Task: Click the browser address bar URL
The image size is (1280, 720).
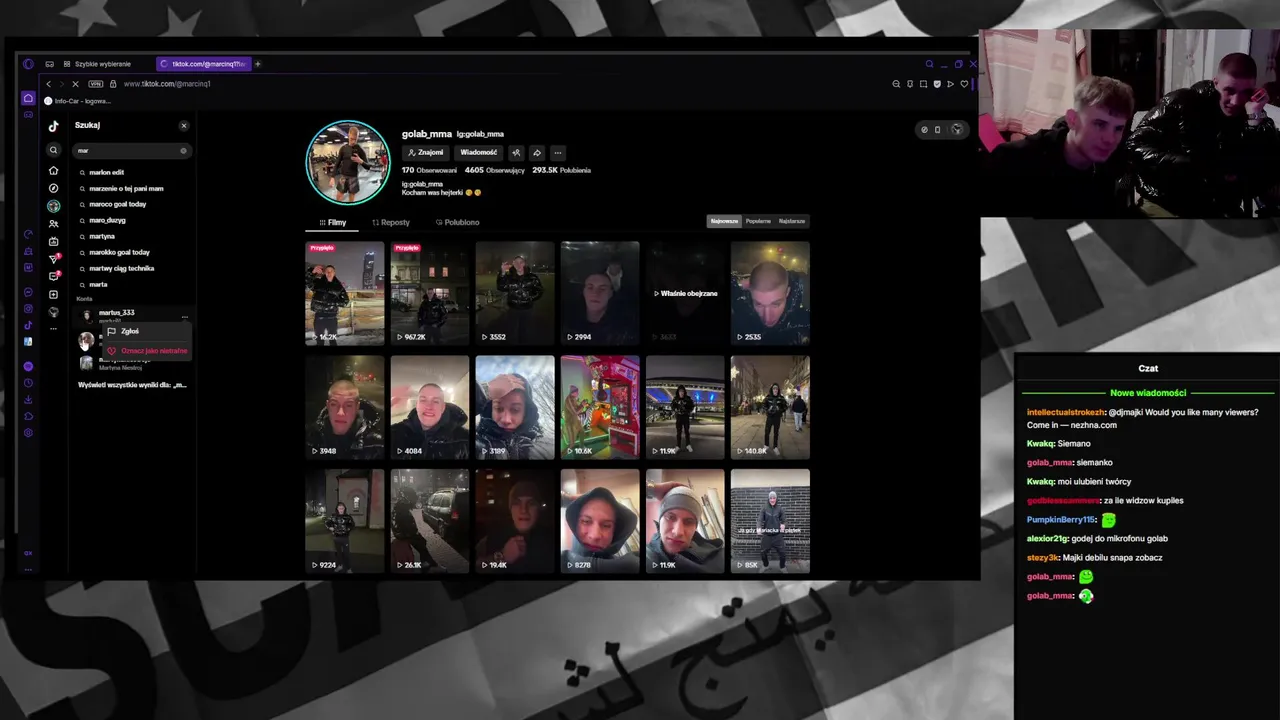Action: tap(167, 84)
